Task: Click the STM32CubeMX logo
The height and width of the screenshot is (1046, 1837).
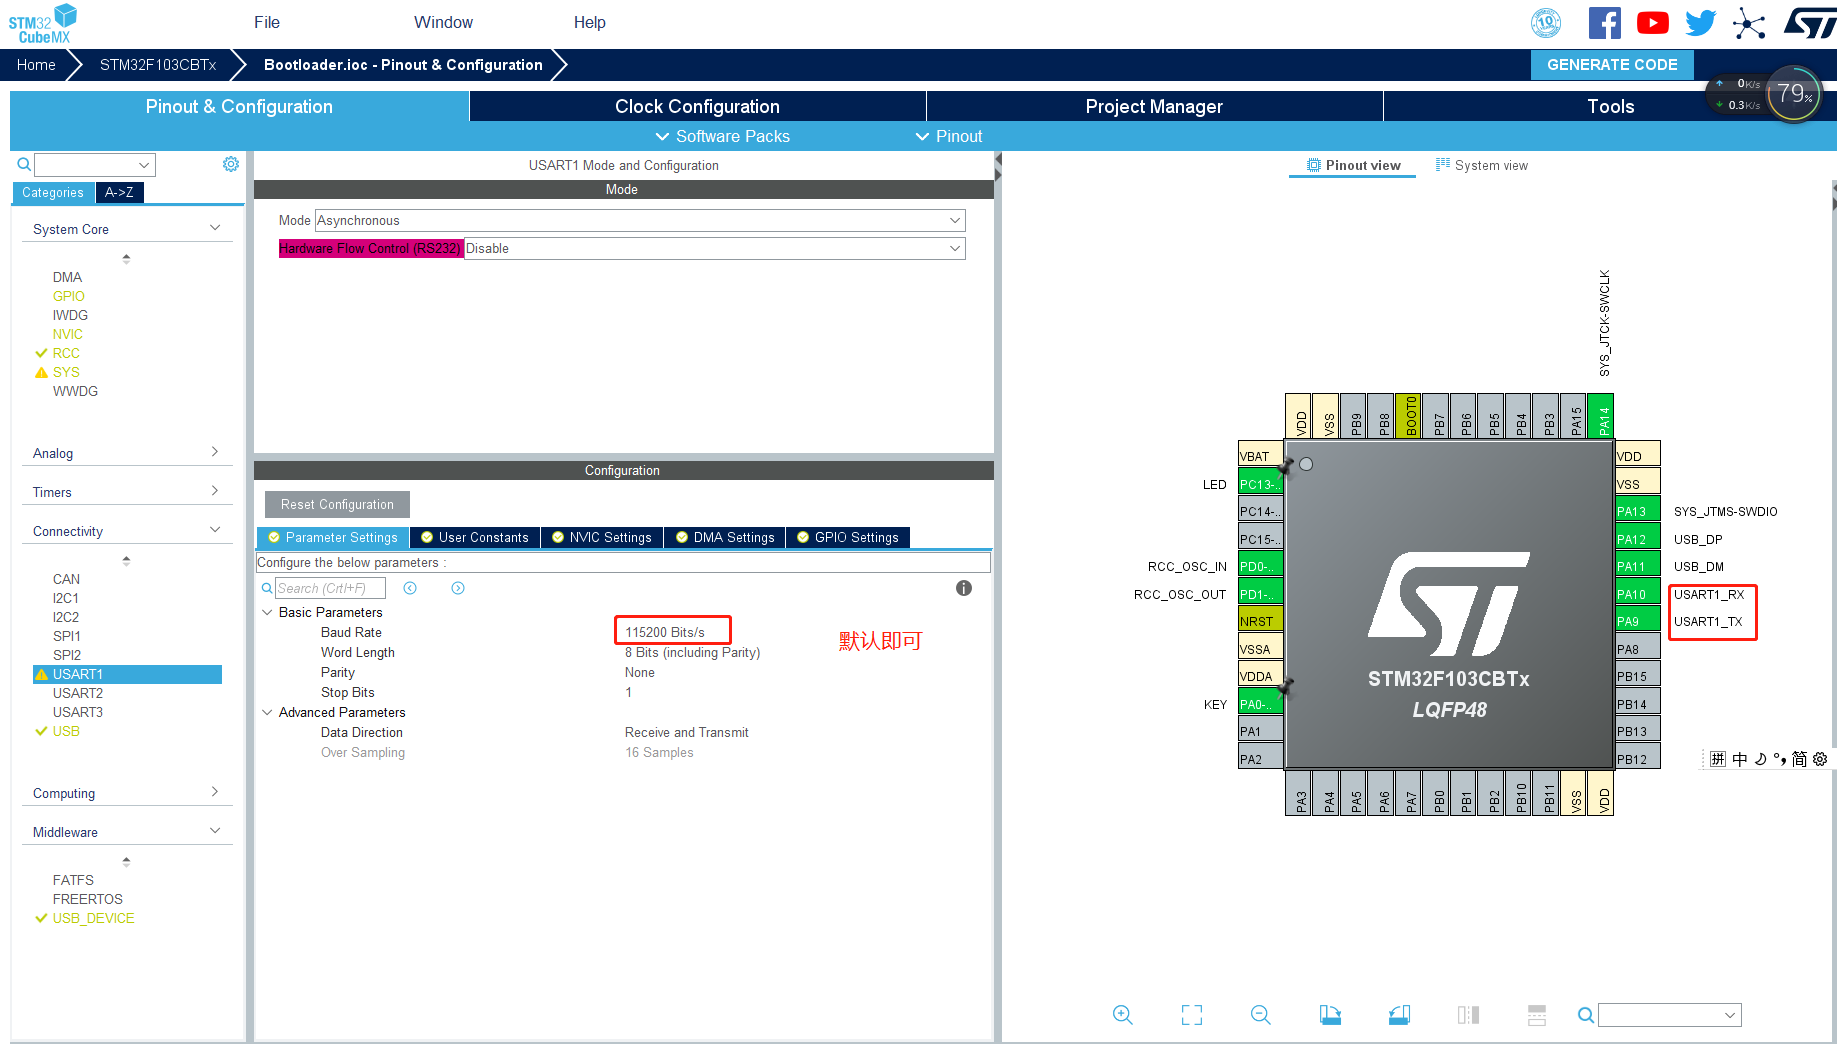Action: pos(44,24)
